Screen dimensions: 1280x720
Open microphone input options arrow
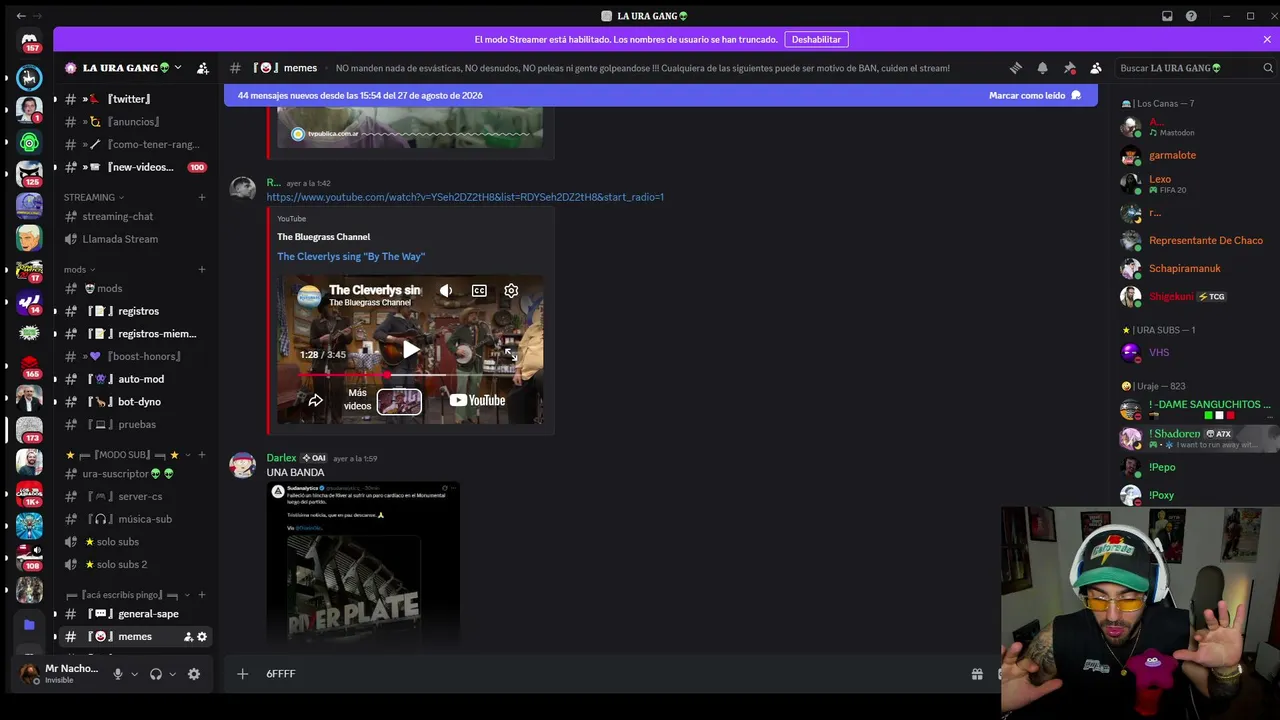pyautogui.click(x=134, y=674)
